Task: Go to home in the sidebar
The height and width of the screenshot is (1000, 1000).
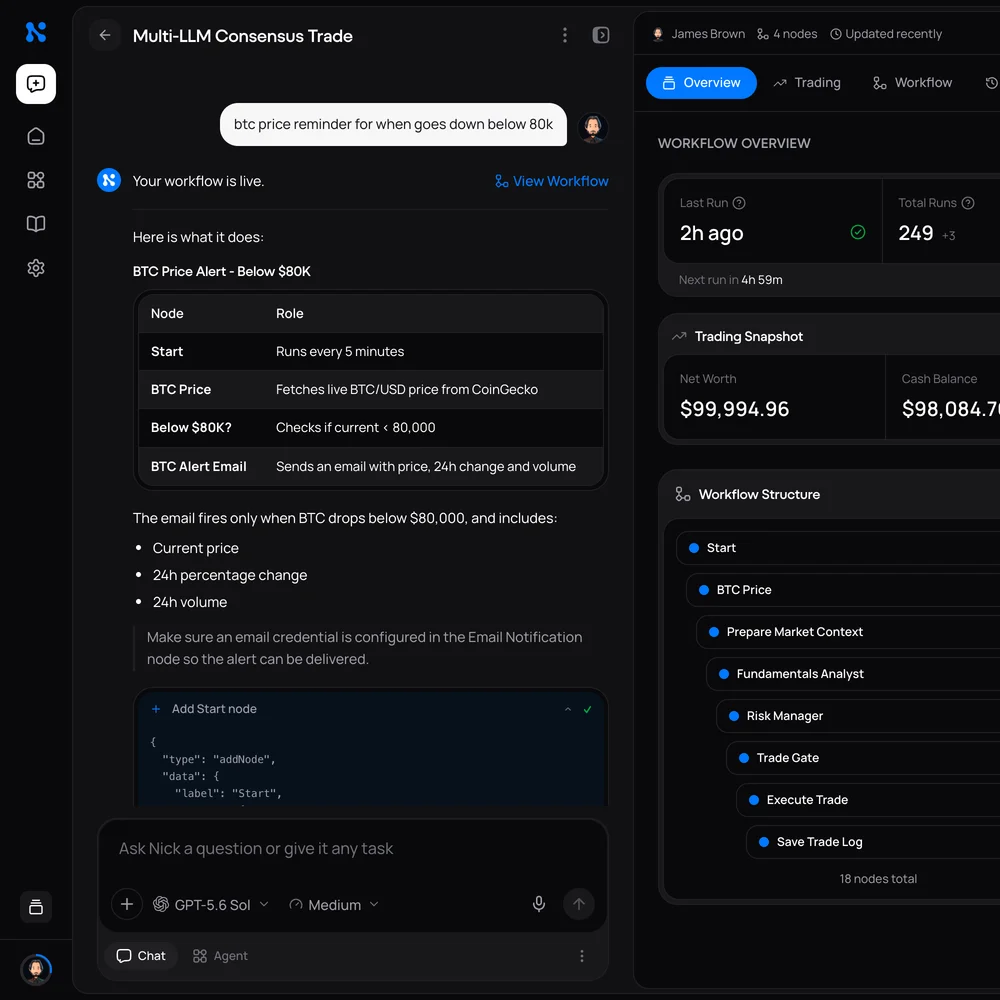Action: pos(36,136)
